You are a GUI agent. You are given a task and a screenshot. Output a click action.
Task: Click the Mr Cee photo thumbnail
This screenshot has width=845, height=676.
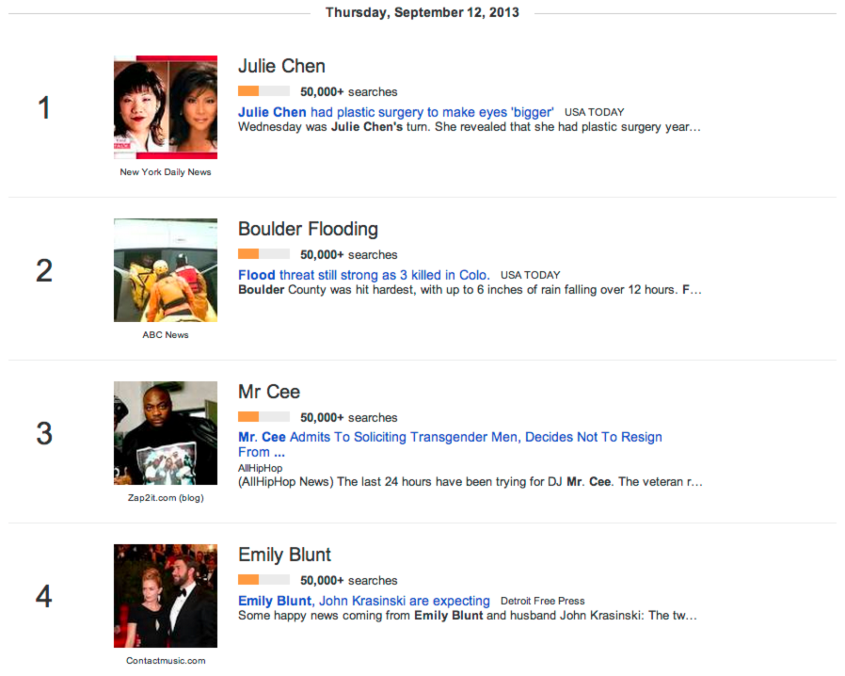(165, 433)
